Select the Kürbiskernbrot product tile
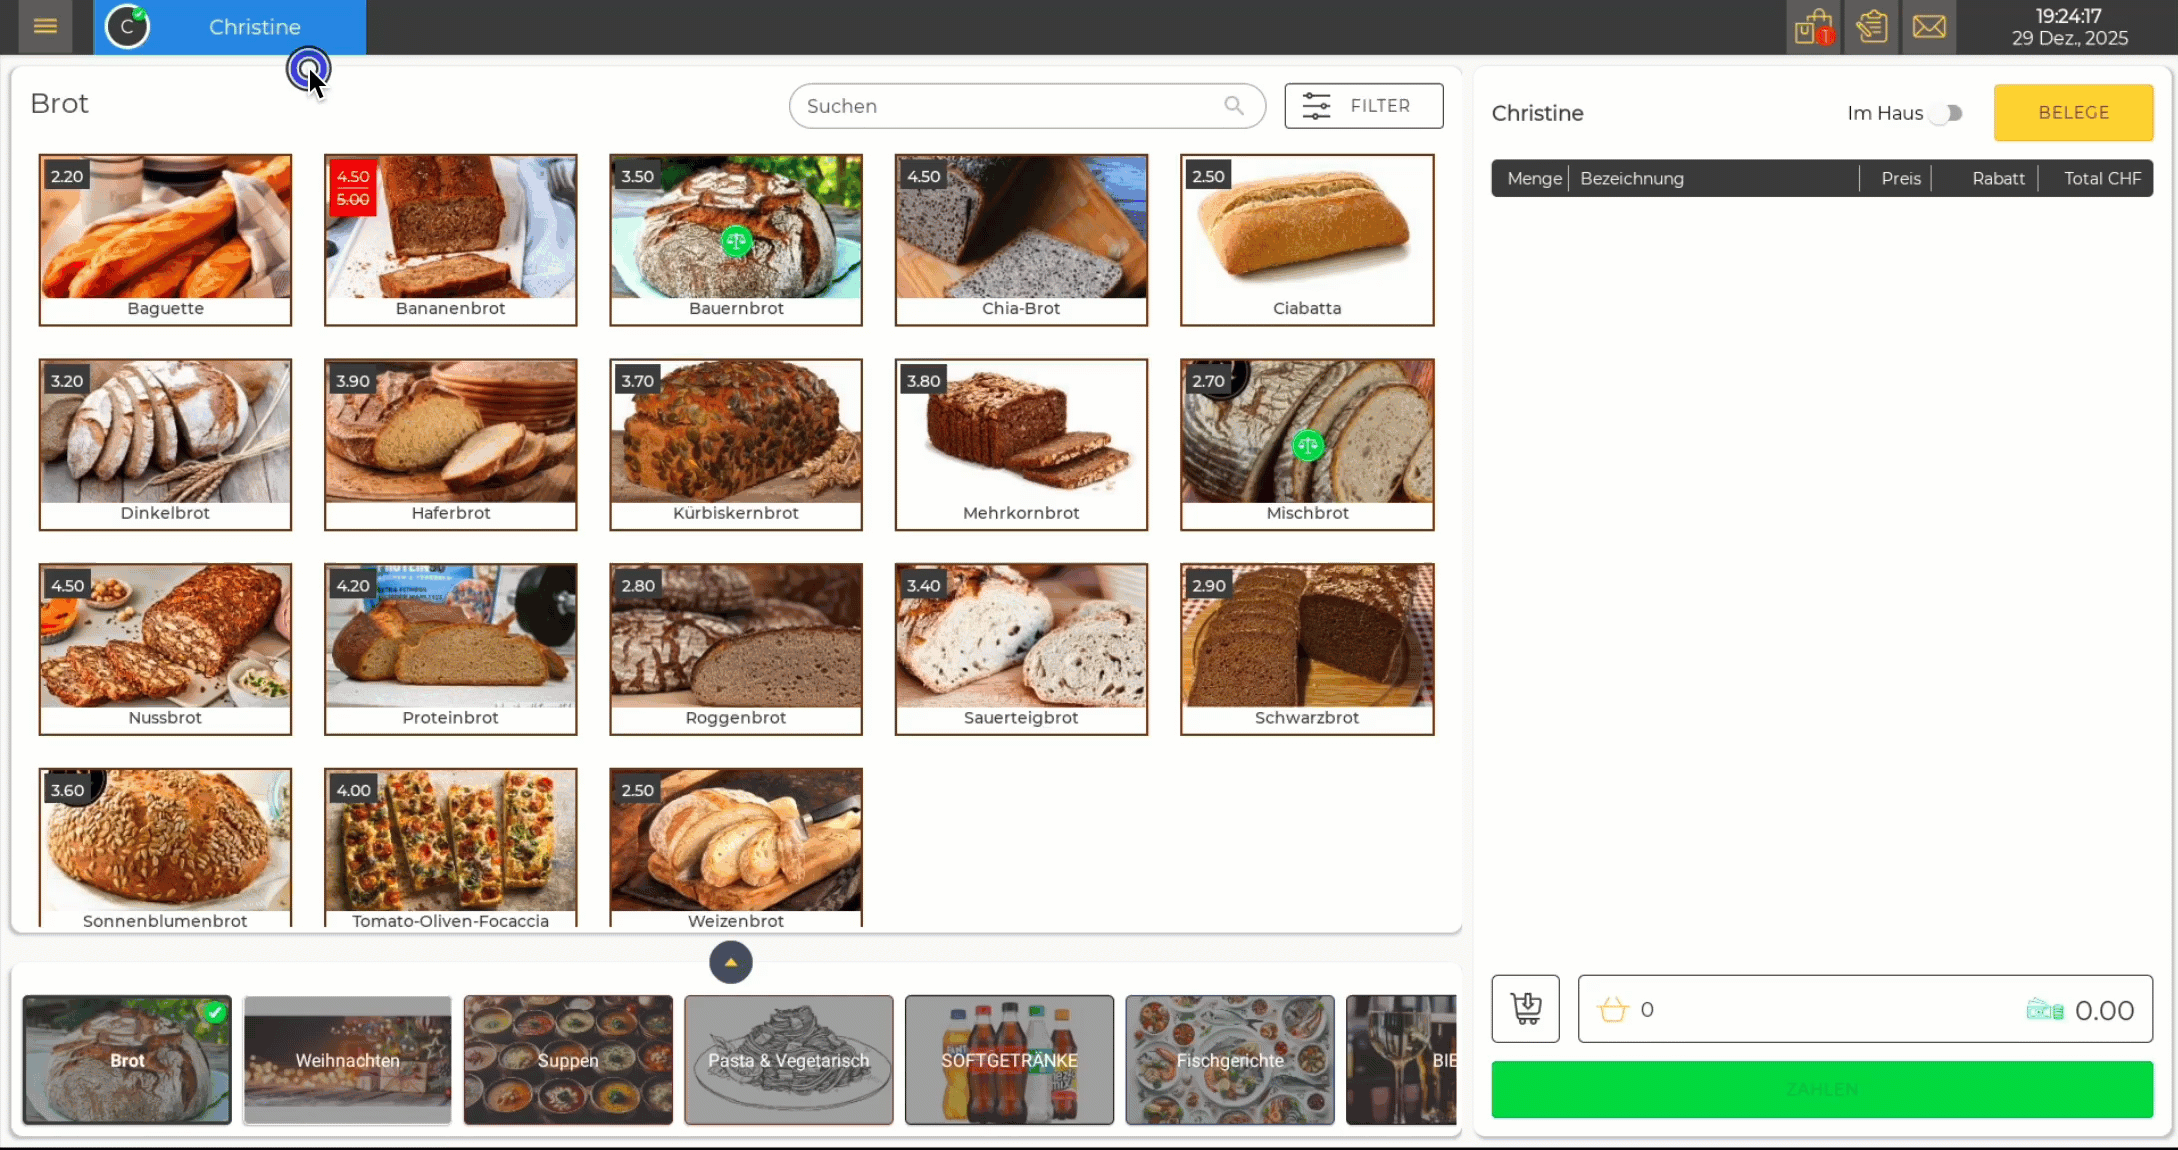 (x=736, y=444)
